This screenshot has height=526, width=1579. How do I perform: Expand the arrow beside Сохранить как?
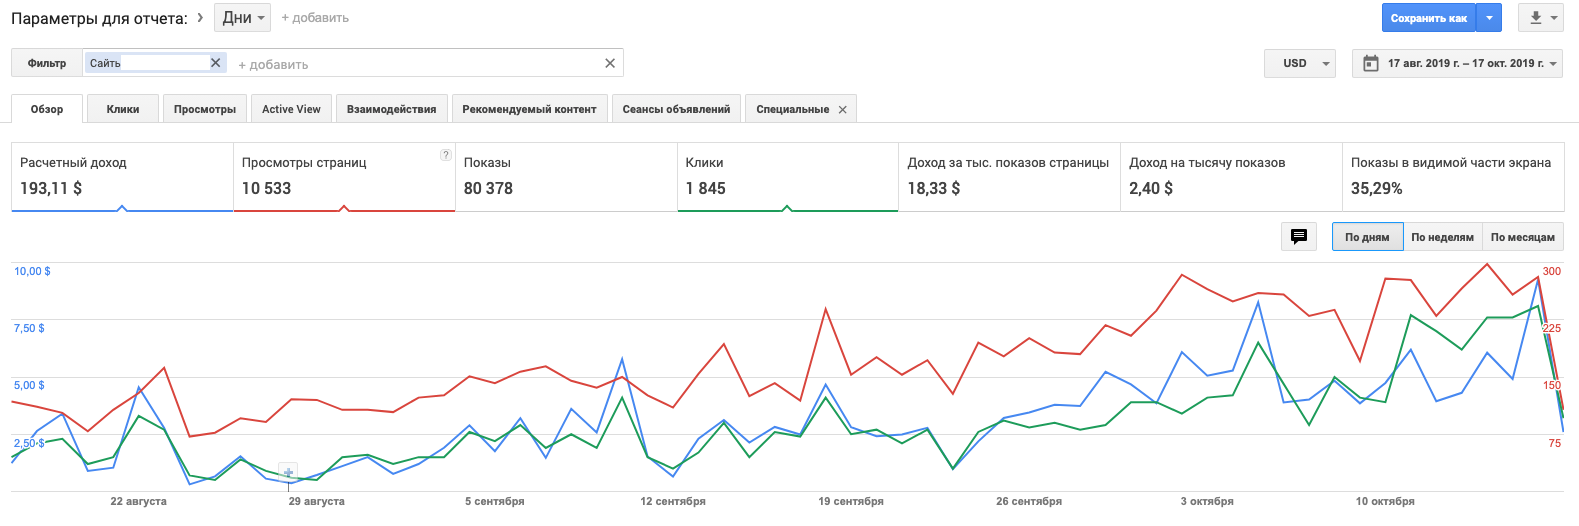(x=1489, y=18)
